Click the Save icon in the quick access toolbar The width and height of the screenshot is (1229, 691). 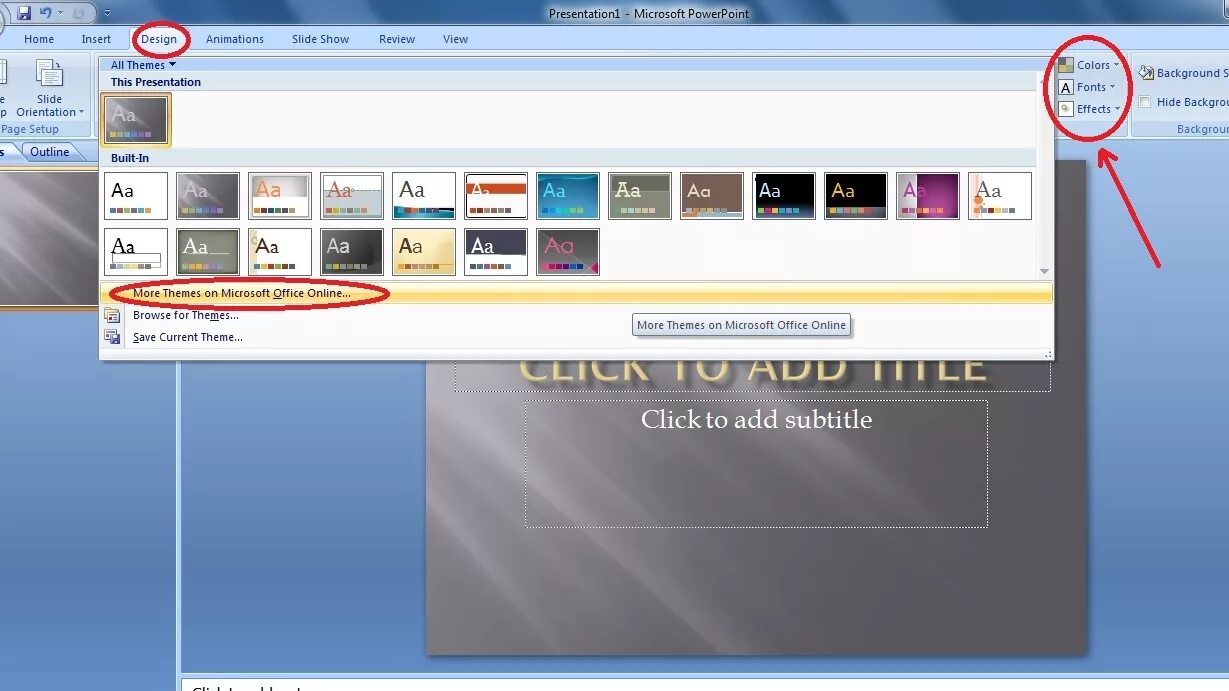pyautogui.click(x=24, y=13)
